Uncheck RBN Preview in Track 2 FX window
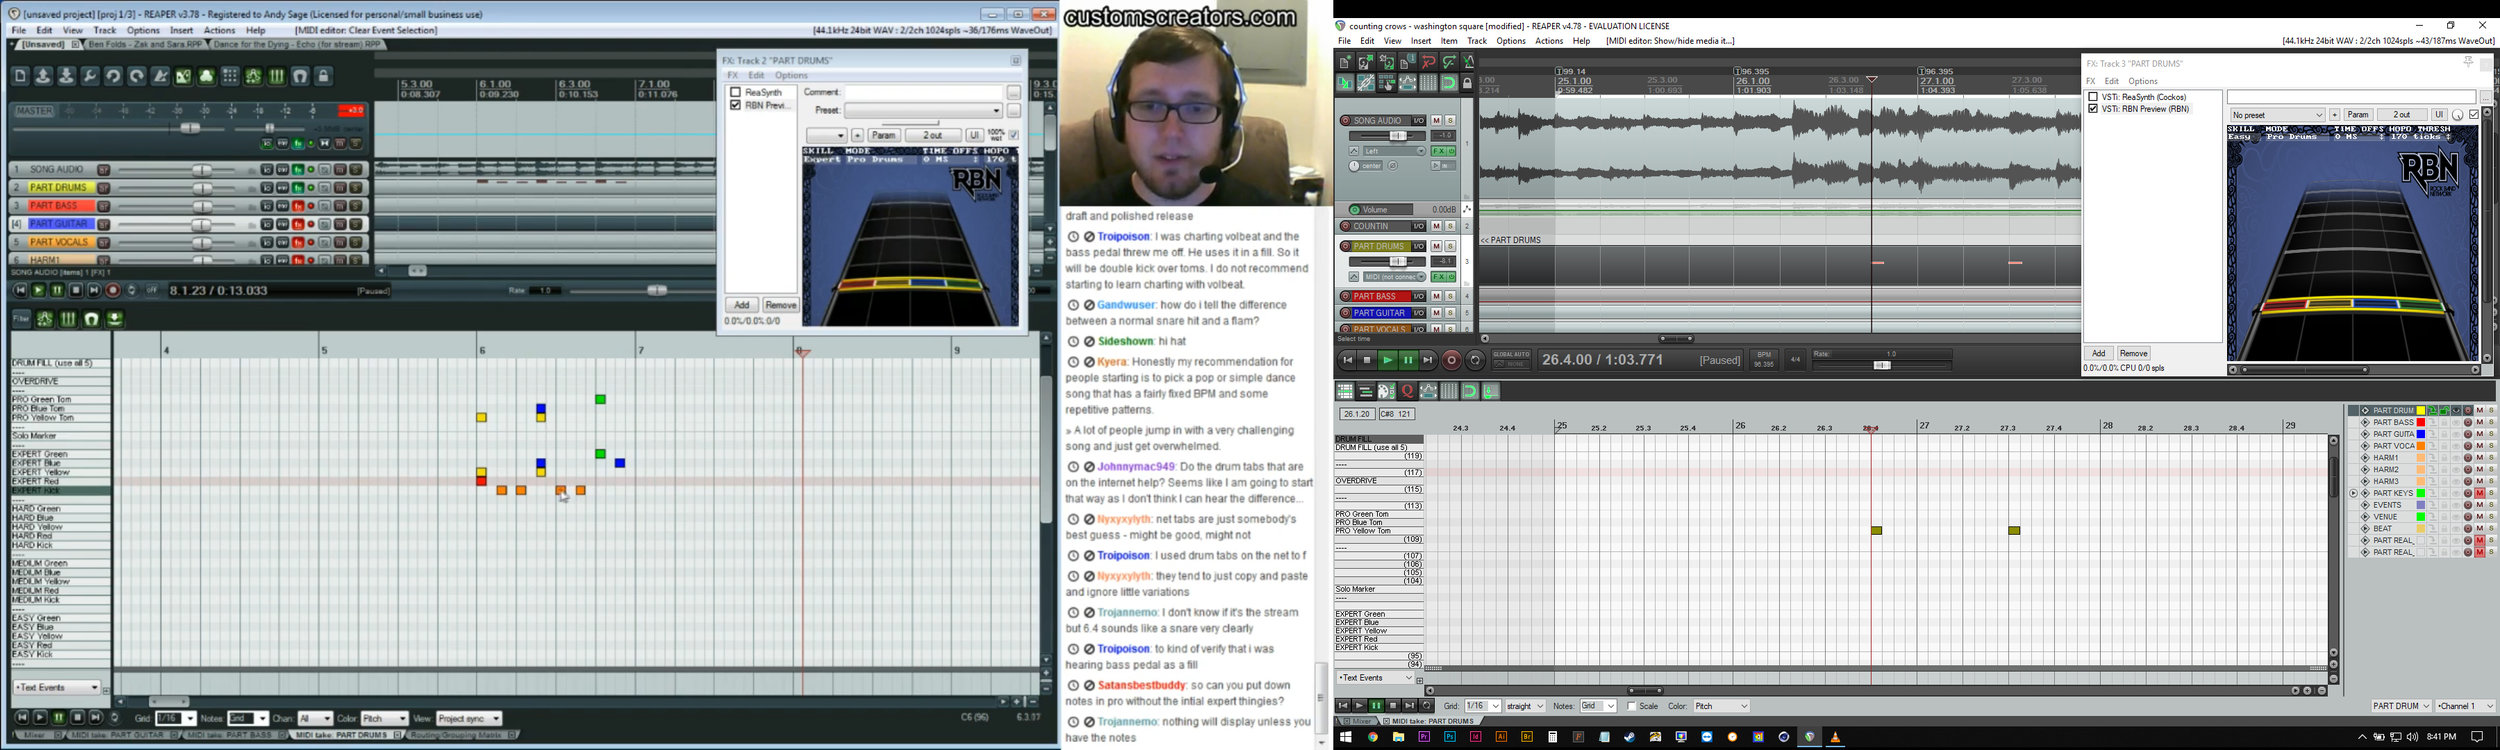 tap(735, 105)
